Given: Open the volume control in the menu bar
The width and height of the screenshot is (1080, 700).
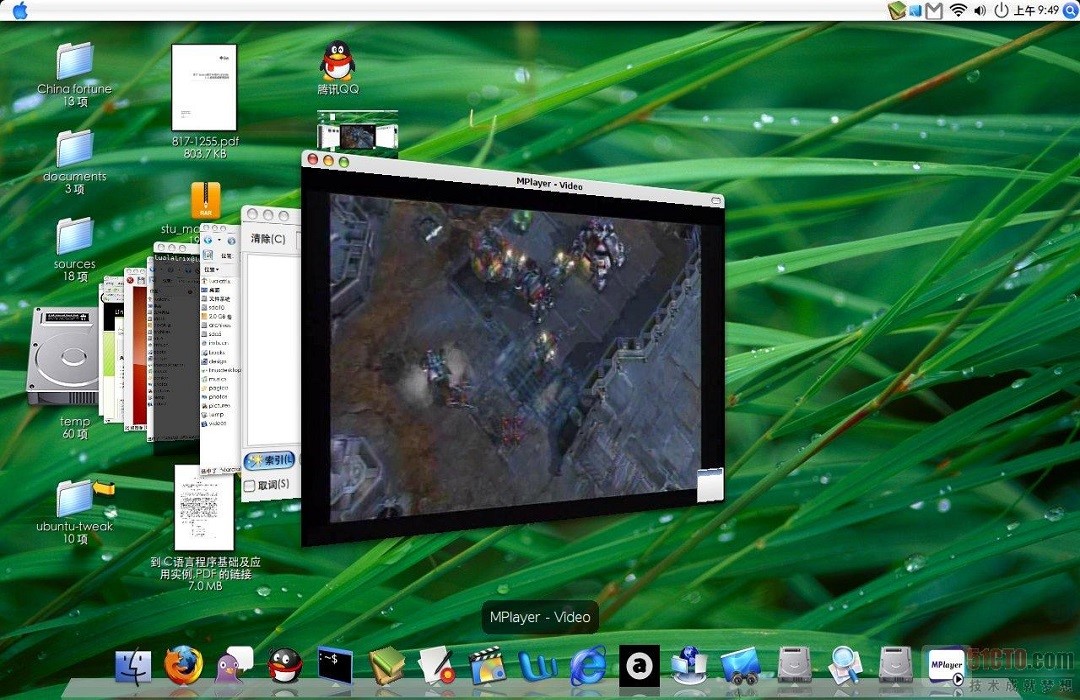Looking at the screenshot, I should [x=979, y=11].
